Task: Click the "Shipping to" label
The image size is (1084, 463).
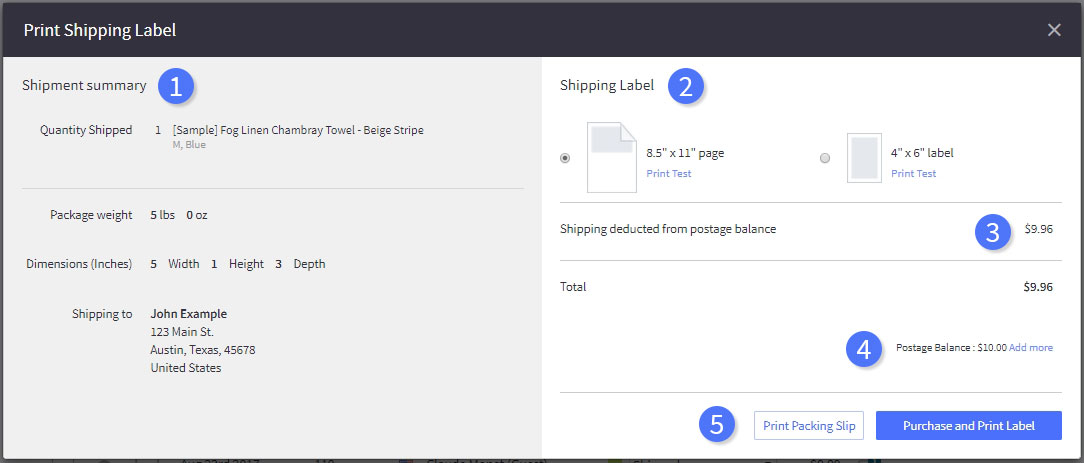Action: coord(102,314)
